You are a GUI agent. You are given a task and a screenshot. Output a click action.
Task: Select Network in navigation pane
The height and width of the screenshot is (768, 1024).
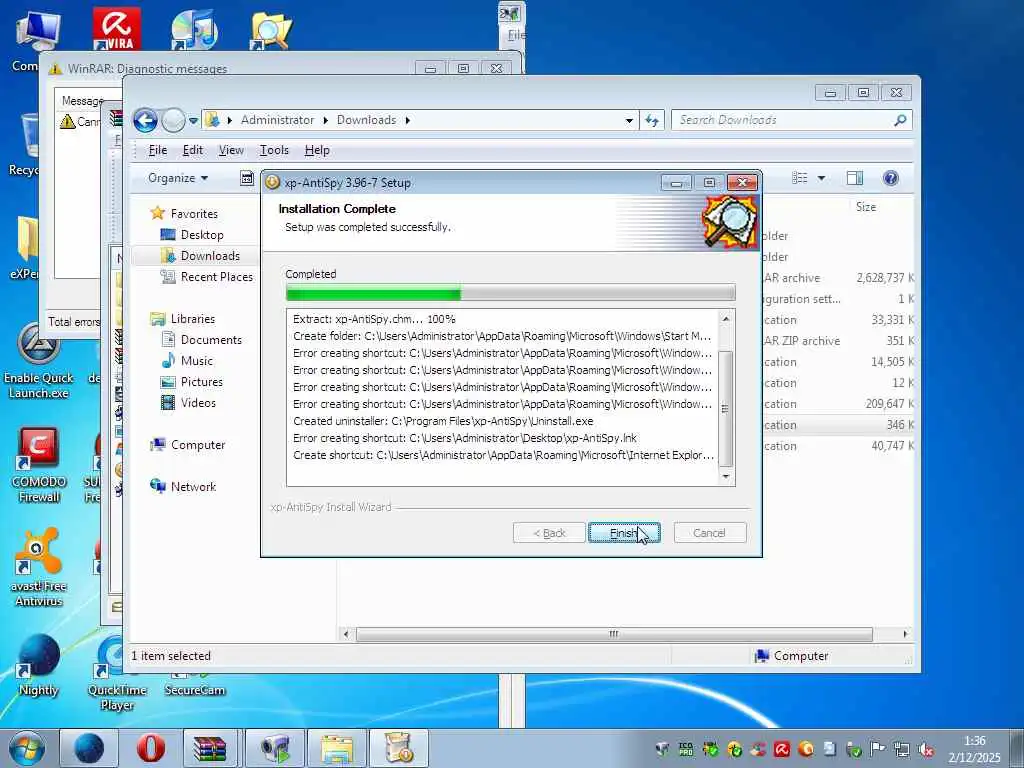193,487
